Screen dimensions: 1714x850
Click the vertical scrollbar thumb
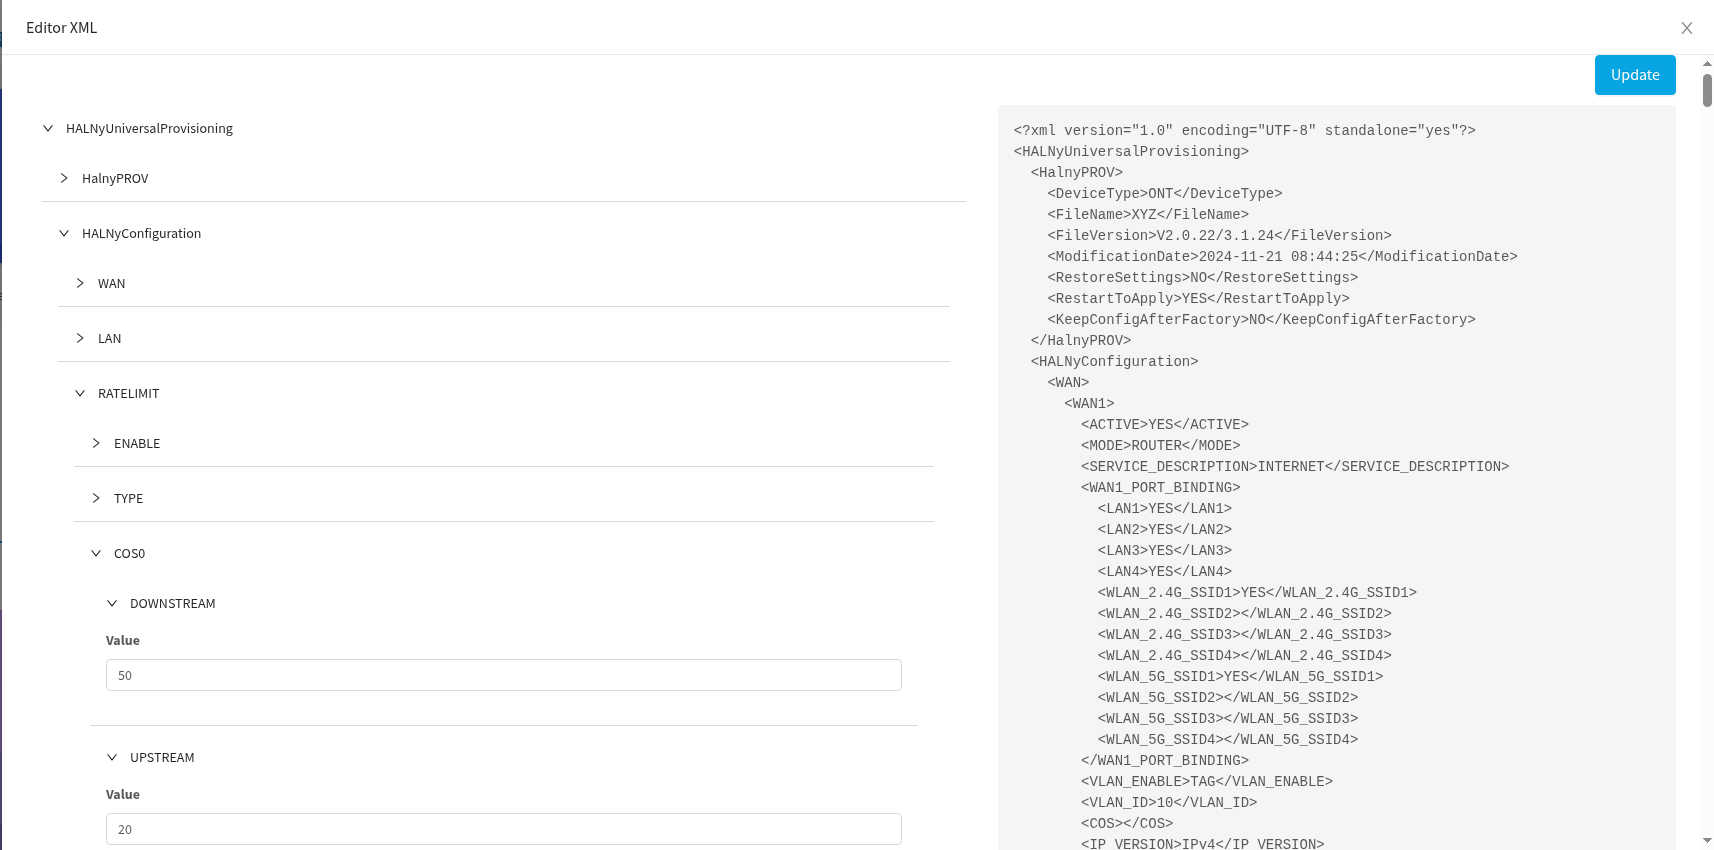[x=1707, y=90]
